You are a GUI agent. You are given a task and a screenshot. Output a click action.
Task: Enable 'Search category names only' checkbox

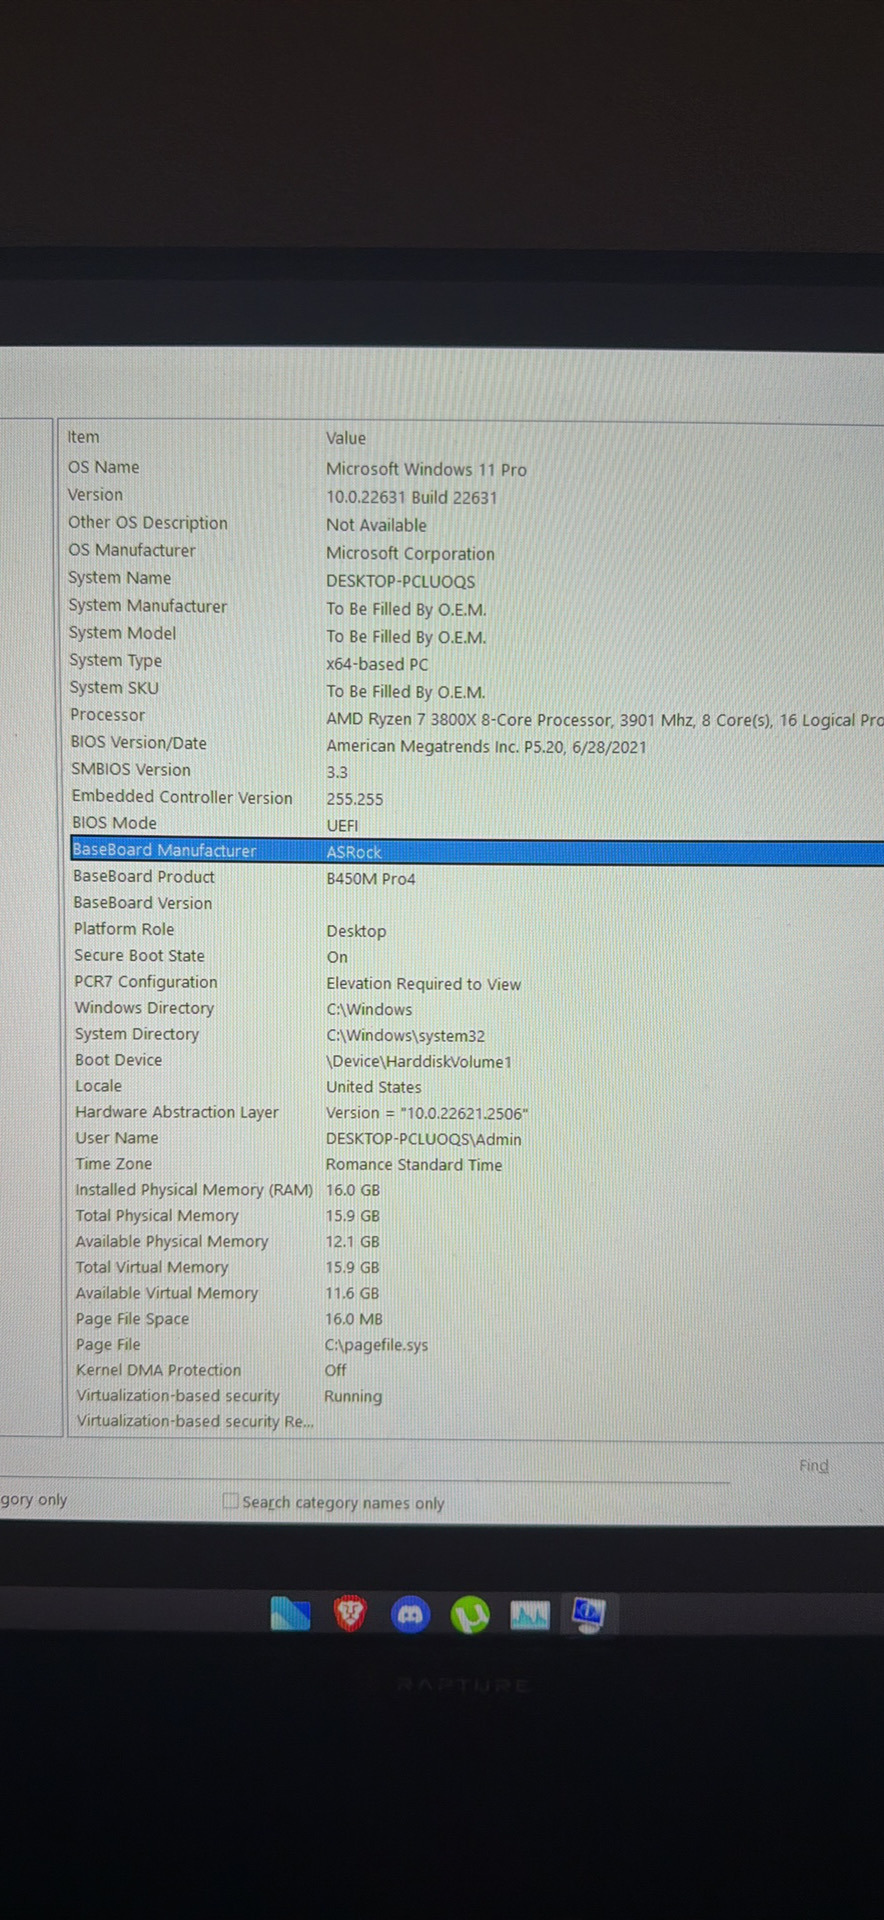coord(231,1500)
